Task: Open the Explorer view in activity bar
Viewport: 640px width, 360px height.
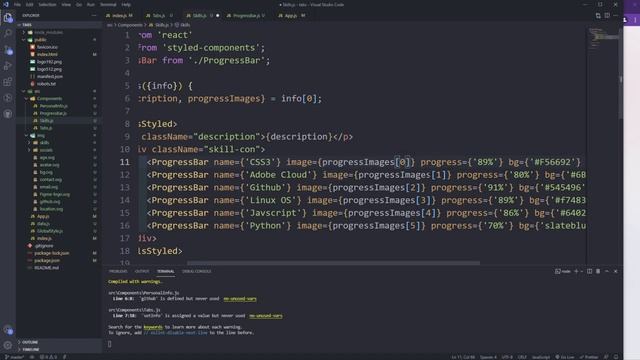Action: pyautogui.click(x=8, y=18)
